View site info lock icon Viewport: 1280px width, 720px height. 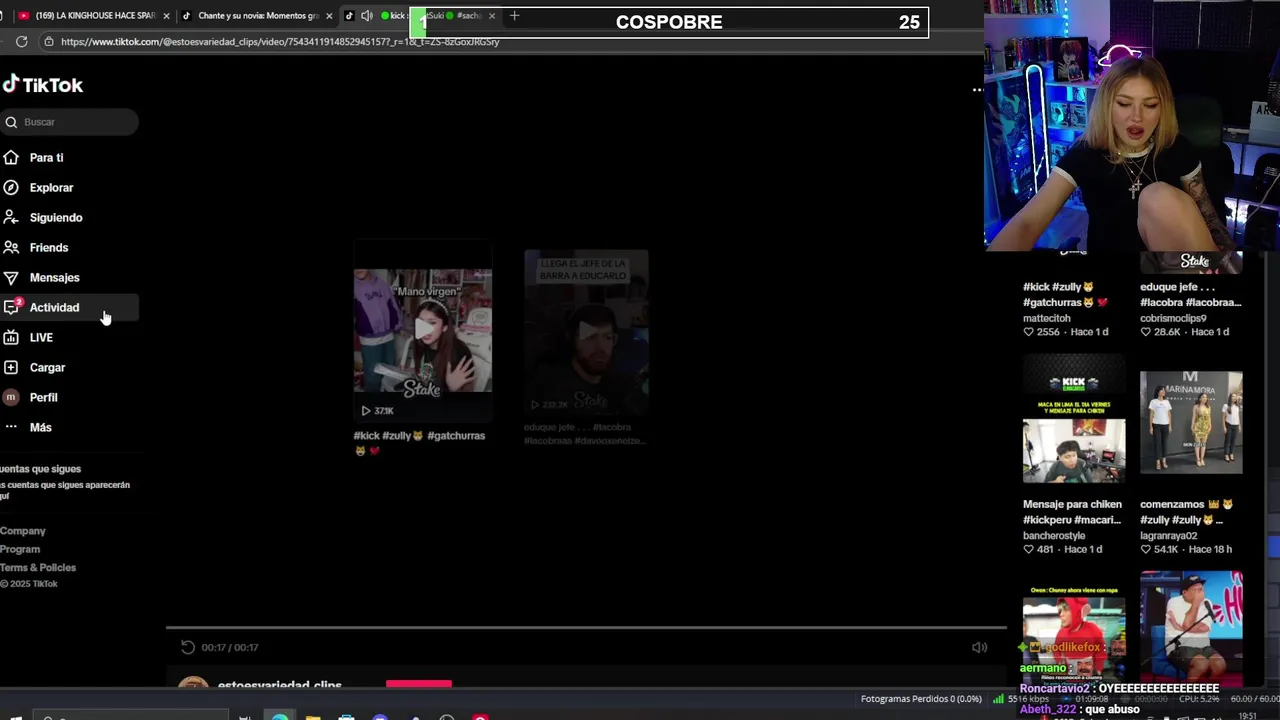[48, 42]
